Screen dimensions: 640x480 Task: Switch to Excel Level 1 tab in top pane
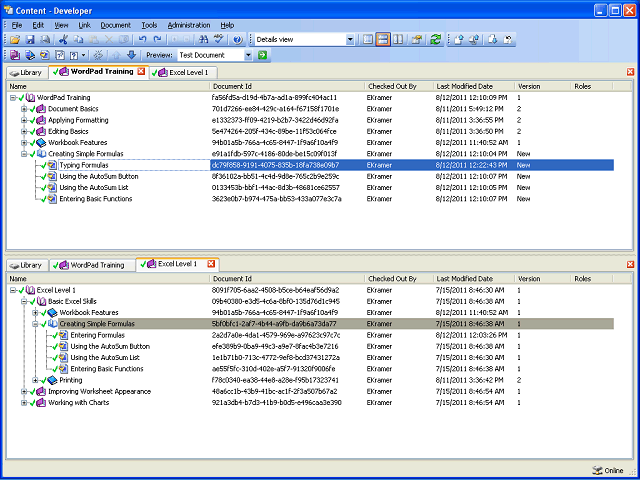pos(183,73)
